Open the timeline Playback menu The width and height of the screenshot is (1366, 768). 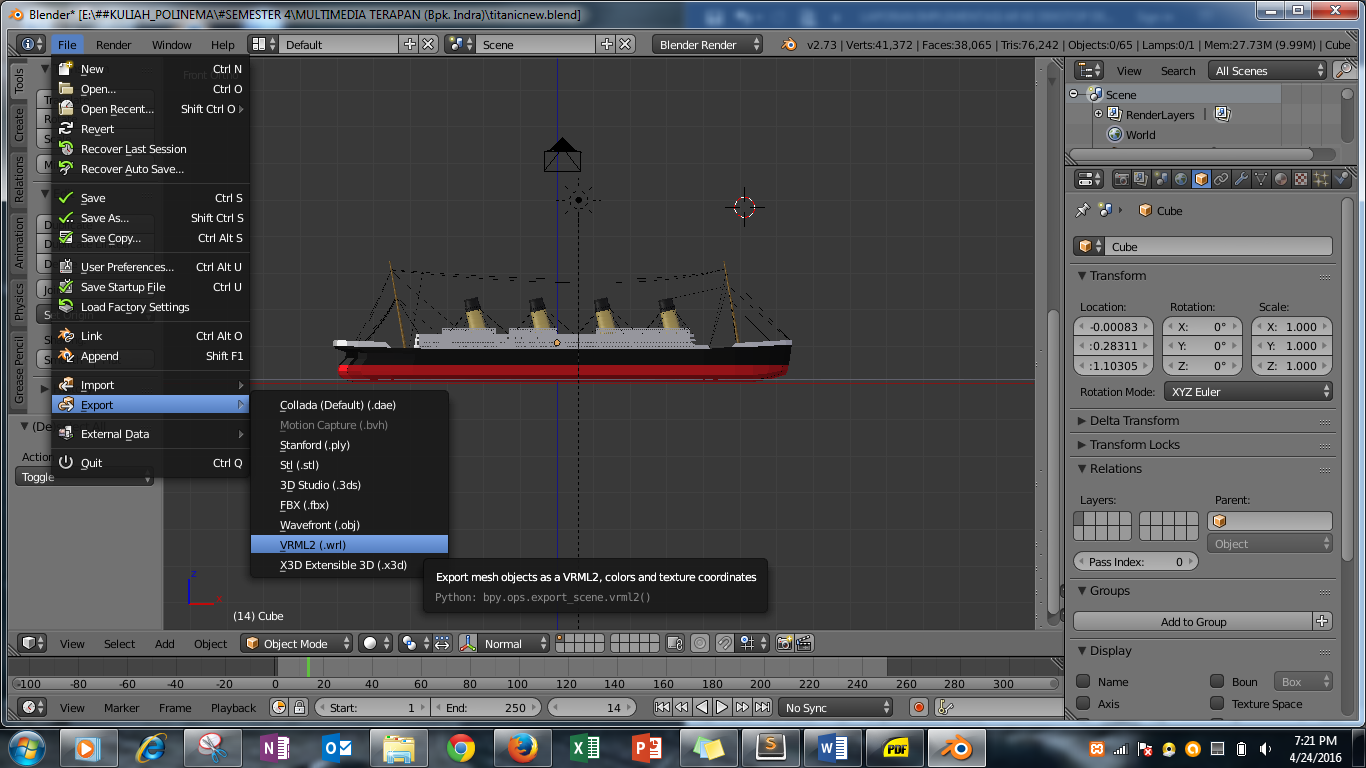point(233,707)
